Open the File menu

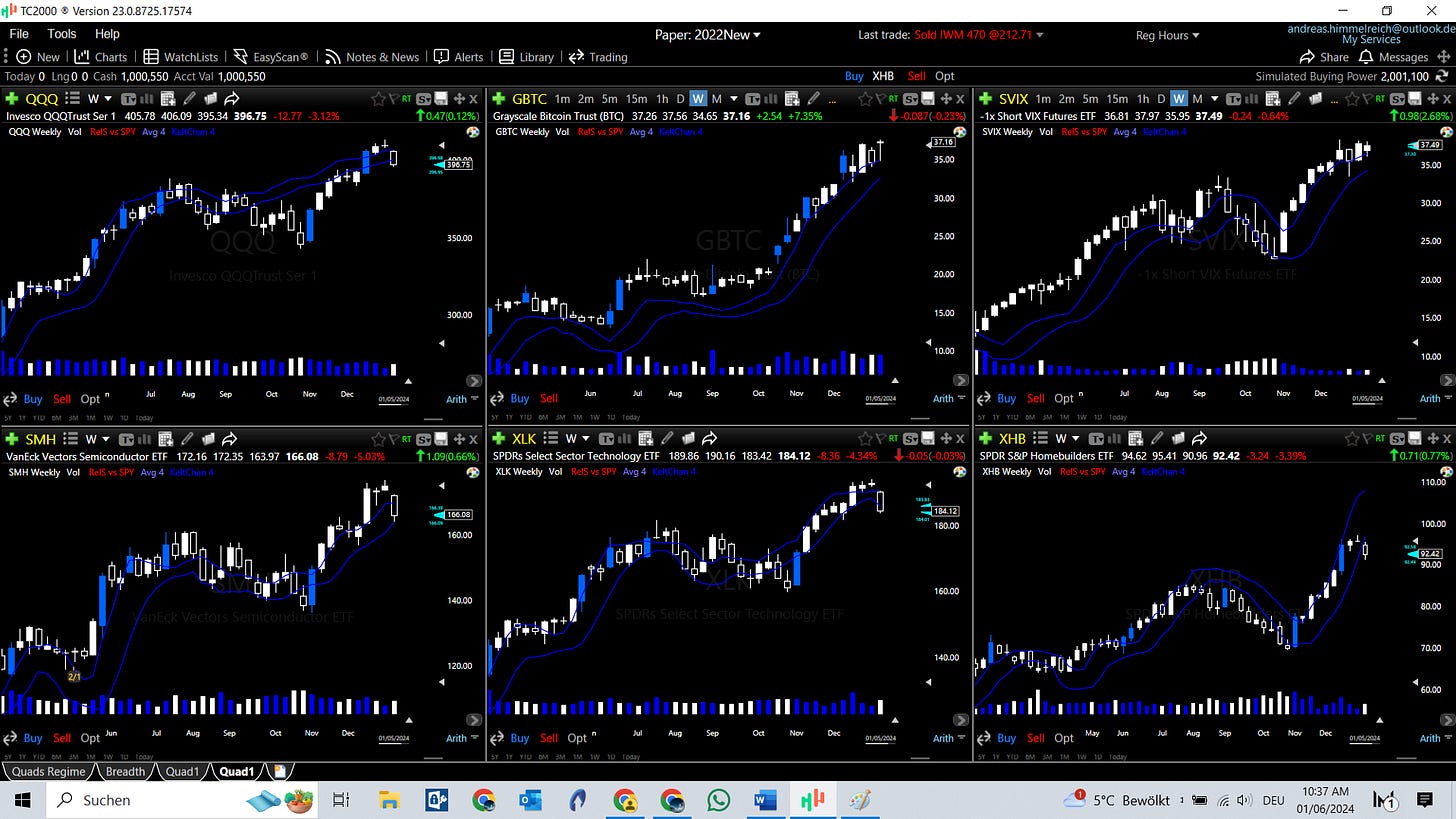coord(19,34)
